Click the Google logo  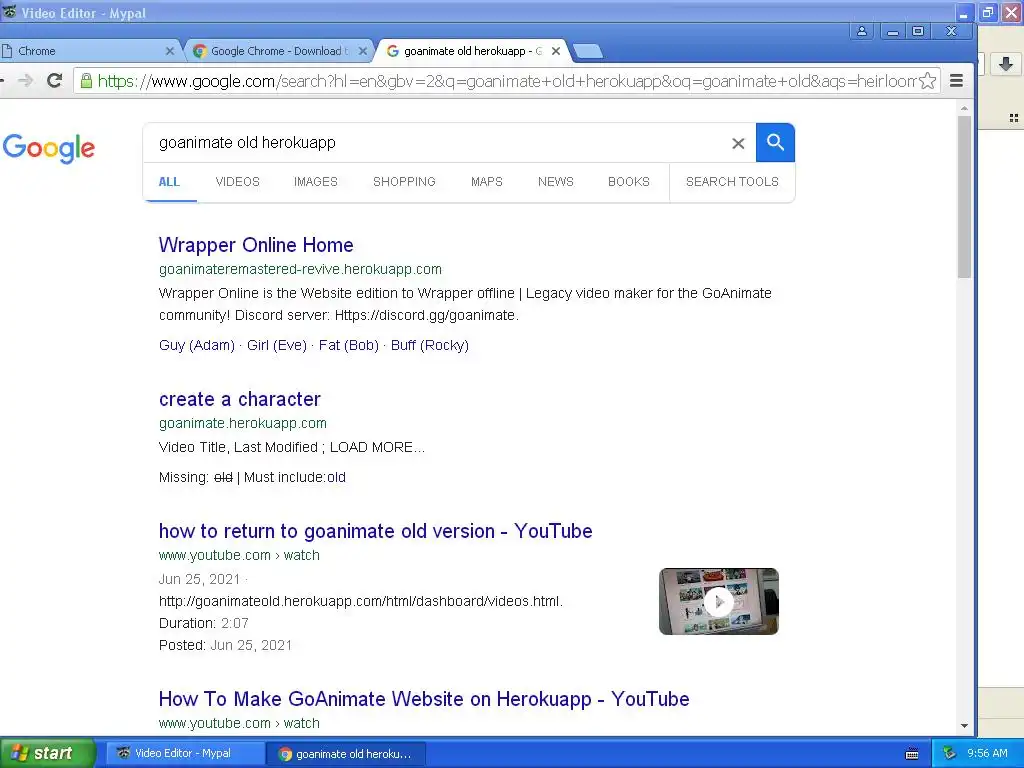pos(49,148)
